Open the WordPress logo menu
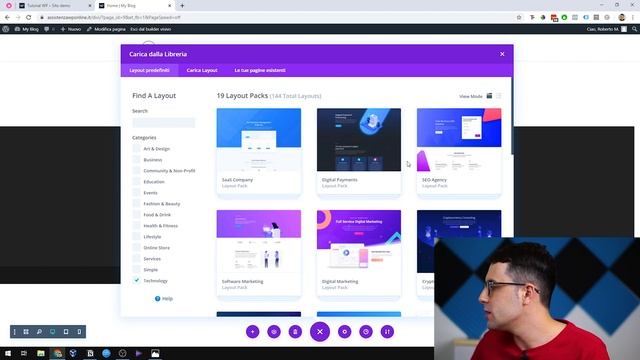Viewport: 640px width, 360px height. [x=6, y=29]
